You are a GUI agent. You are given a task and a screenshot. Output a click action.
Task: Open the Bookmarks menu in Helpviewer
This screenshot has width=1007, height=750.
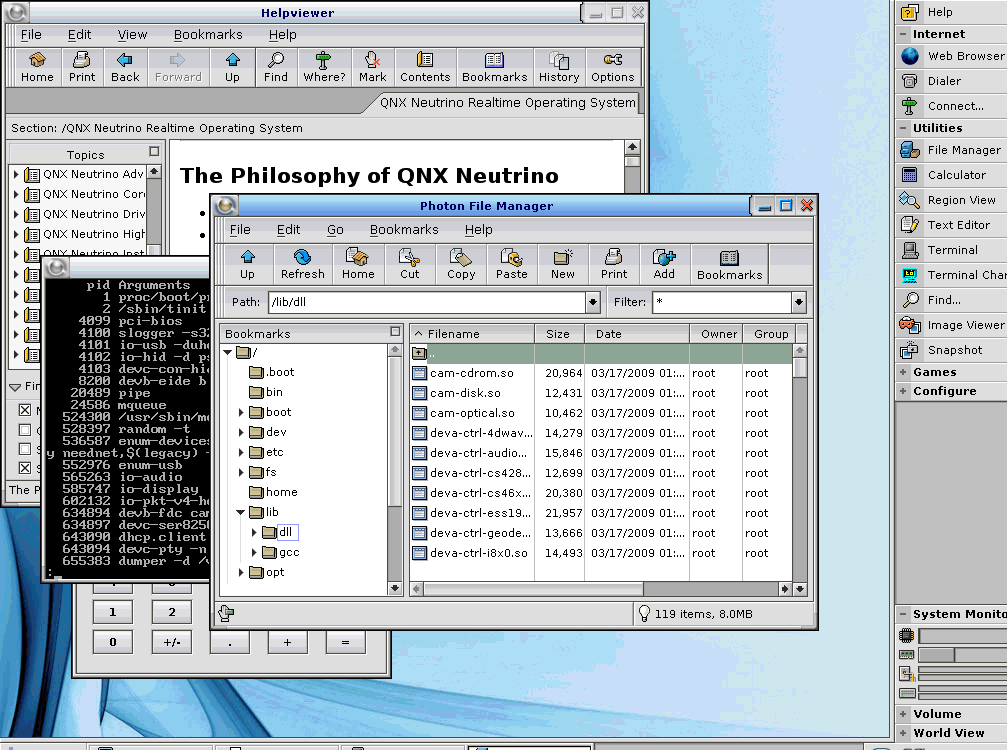point(208,34)
